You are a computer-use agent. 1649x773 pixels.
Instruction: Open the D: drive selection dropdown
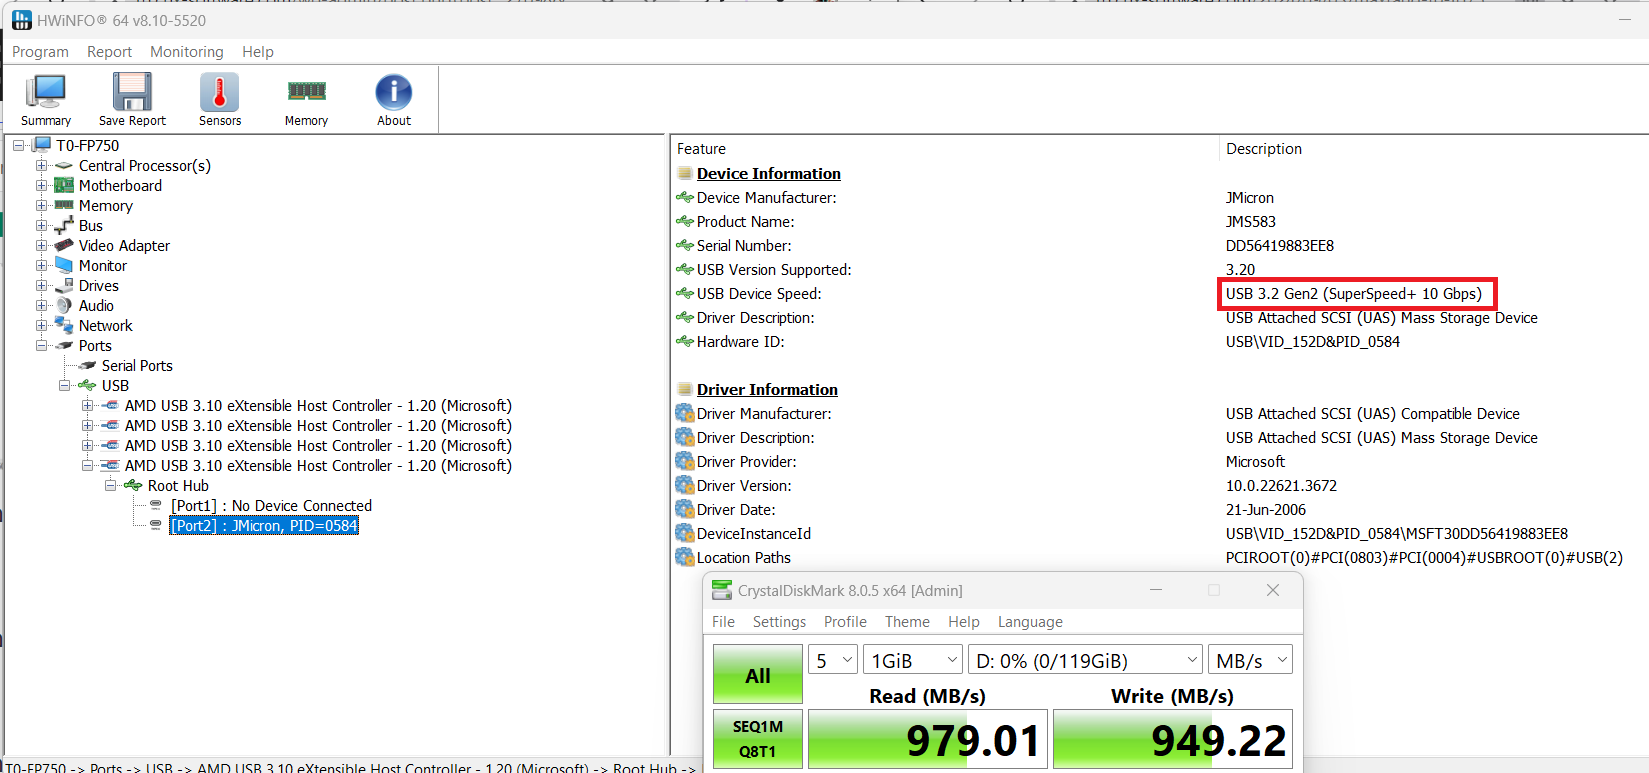click(x=1084, y=660)
